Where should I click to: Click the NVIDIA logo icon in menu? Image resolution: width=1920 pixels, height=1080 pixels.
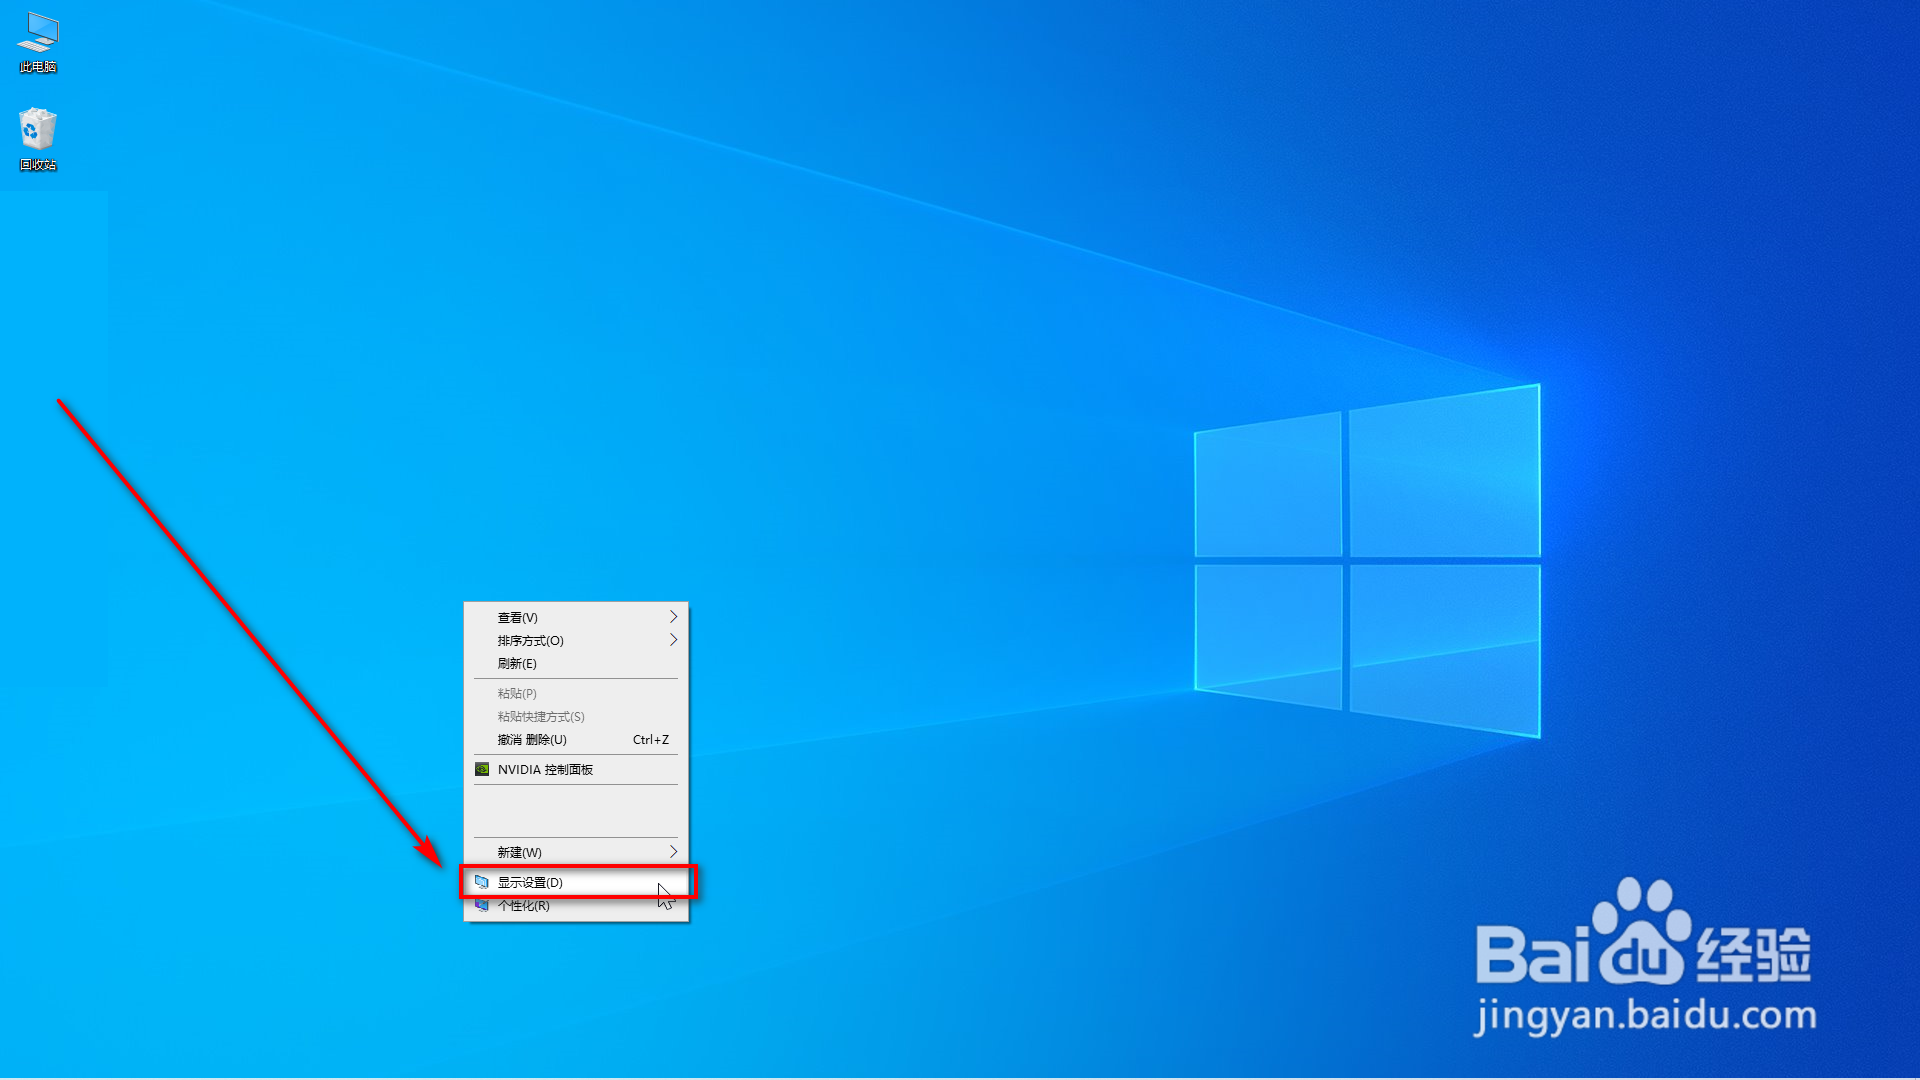482,769
